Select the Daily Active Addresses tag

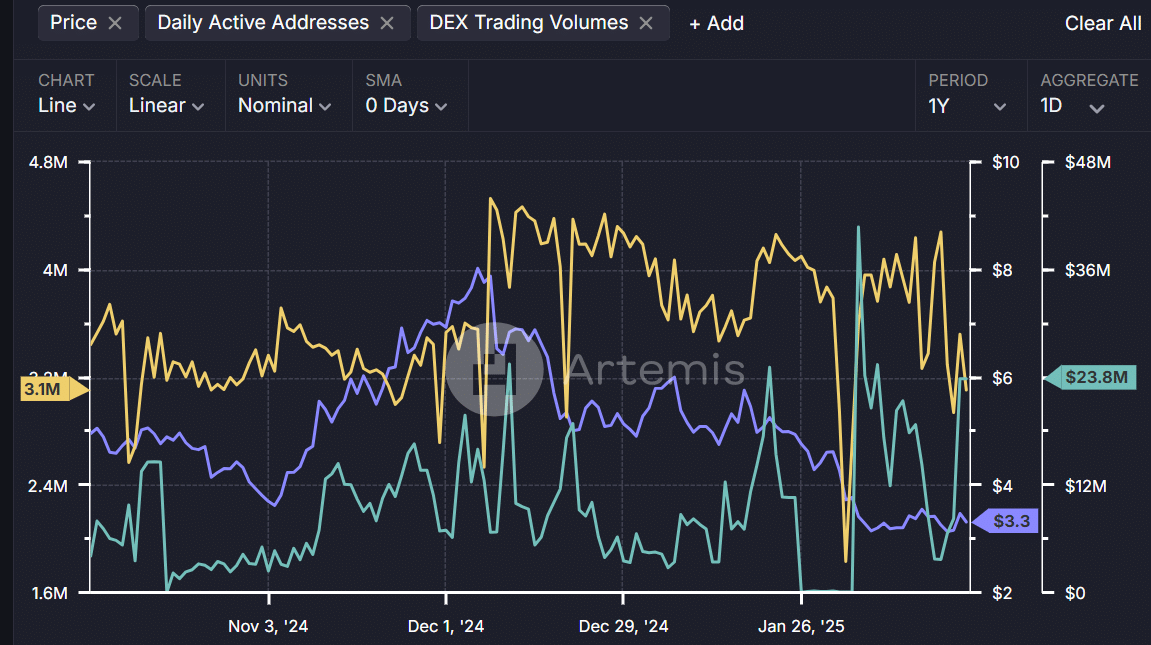(263, 23)
